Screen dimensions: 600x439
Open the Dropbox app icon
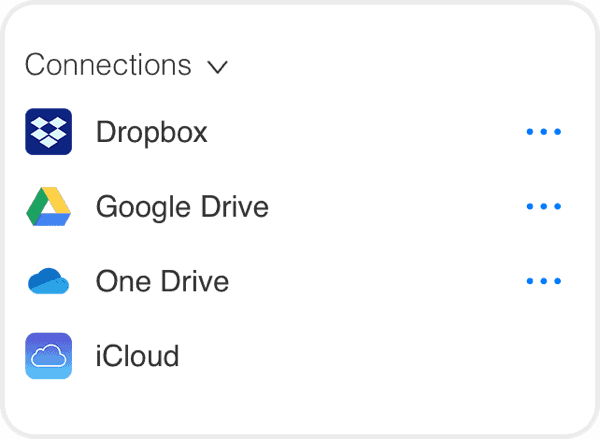click(x=49, y=132)
